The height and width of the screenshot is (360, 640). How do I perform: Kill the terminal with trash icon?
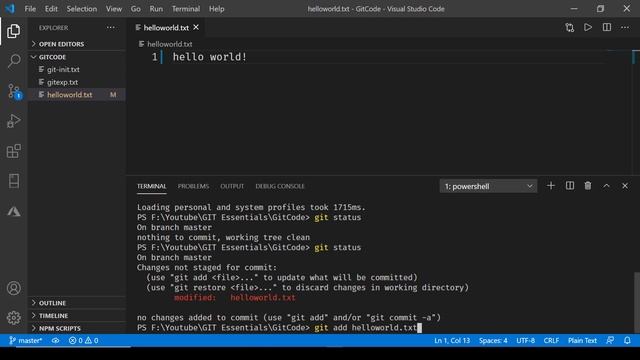click(588, 186)
